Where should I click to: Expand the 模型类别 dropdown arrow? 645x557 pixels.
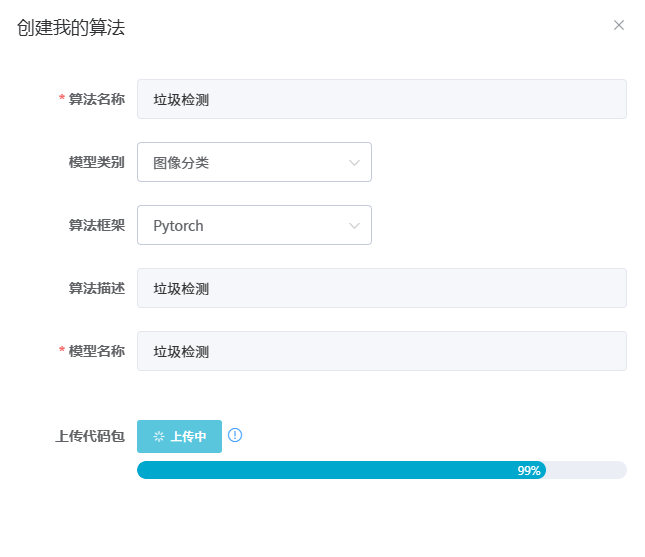coord(354,163)
